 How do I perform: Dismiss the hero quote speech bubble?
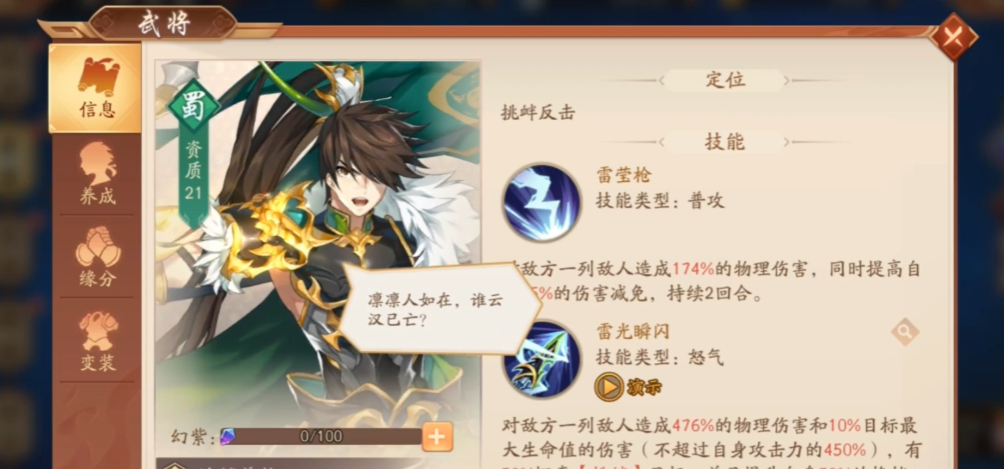click(439, 309)
